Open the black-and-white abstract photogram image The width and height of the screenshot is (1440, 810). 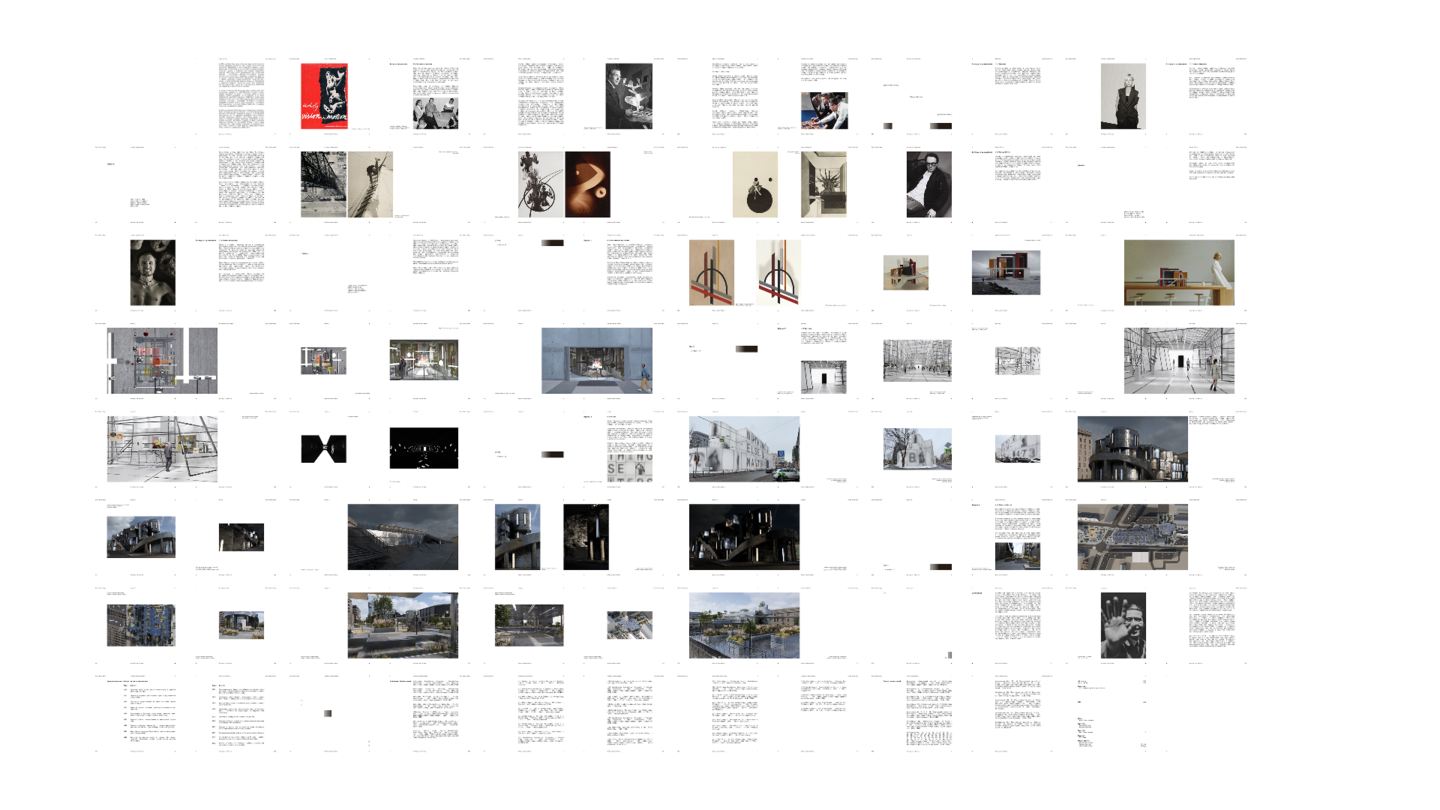click(541, 184)
